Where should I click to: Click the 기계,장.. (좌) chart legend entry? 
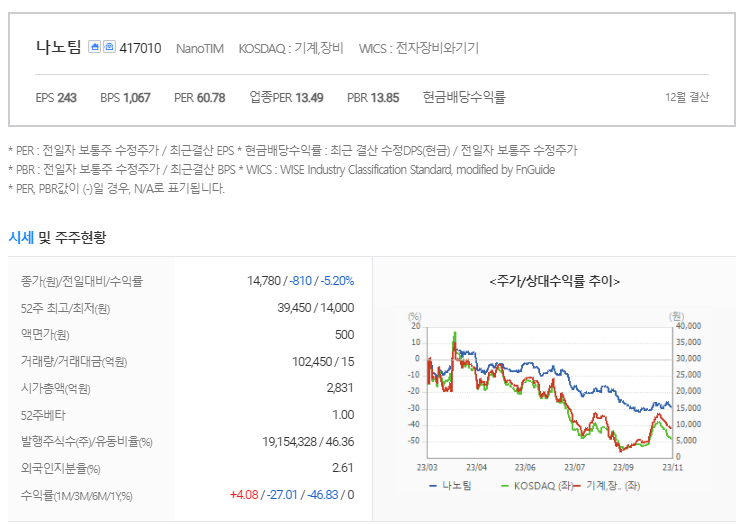pos(607,486)
